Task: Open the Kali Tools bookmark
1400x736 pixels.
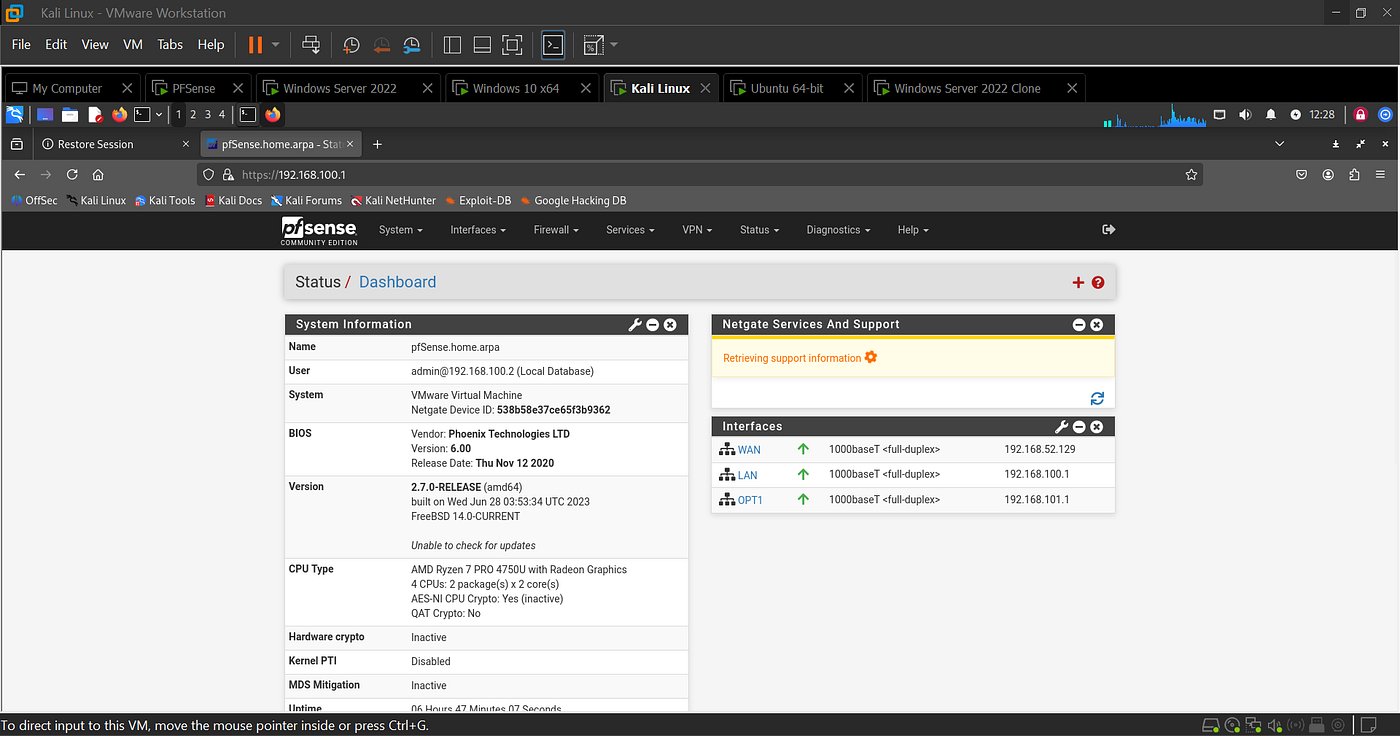Action: pyautogui.click(x=165, y=200)
